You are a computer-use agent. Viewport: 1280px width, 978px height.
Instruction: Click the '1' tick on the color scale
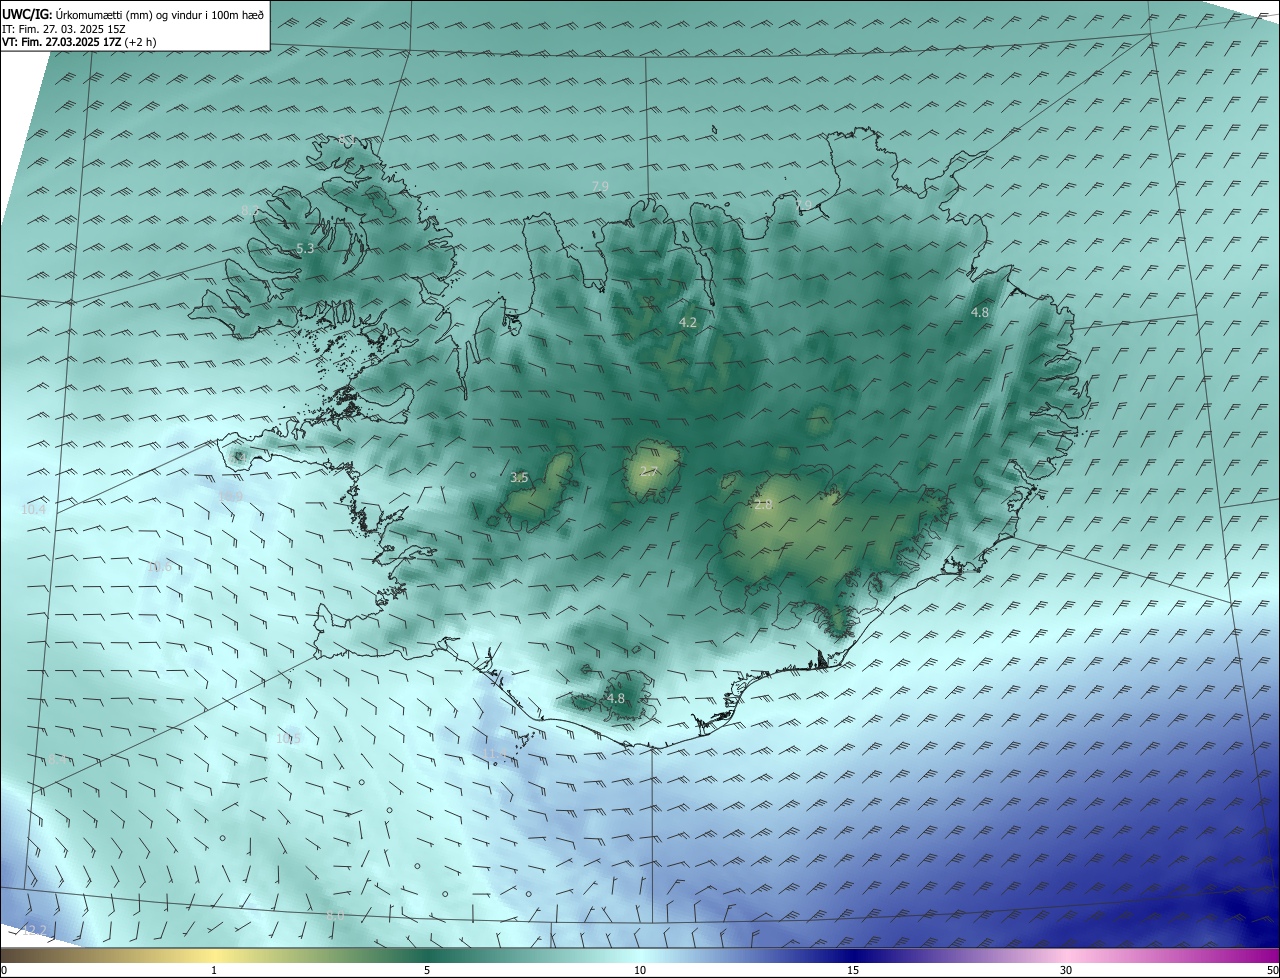tap(214, 970)
